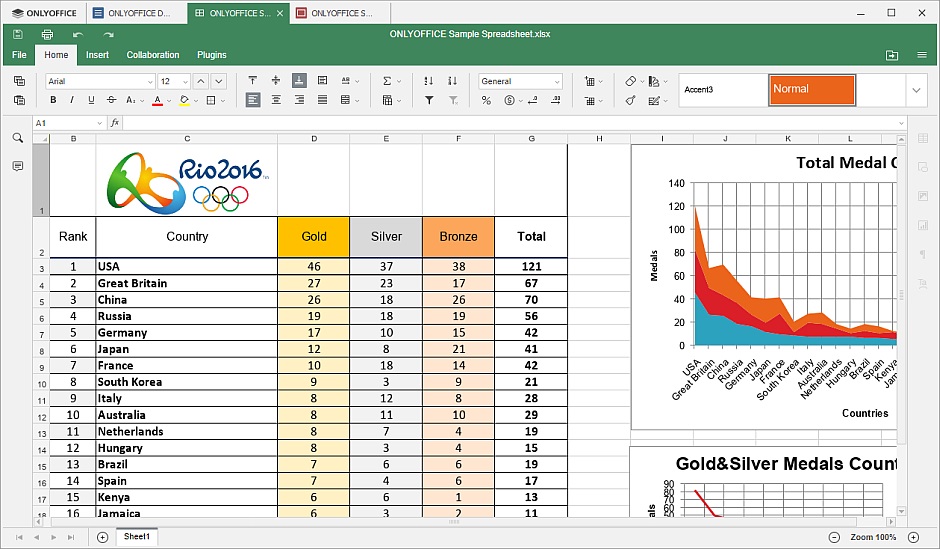Click the Copy Style paintbrush icon
The image size is (940, 549).
[x=630, y=100]
